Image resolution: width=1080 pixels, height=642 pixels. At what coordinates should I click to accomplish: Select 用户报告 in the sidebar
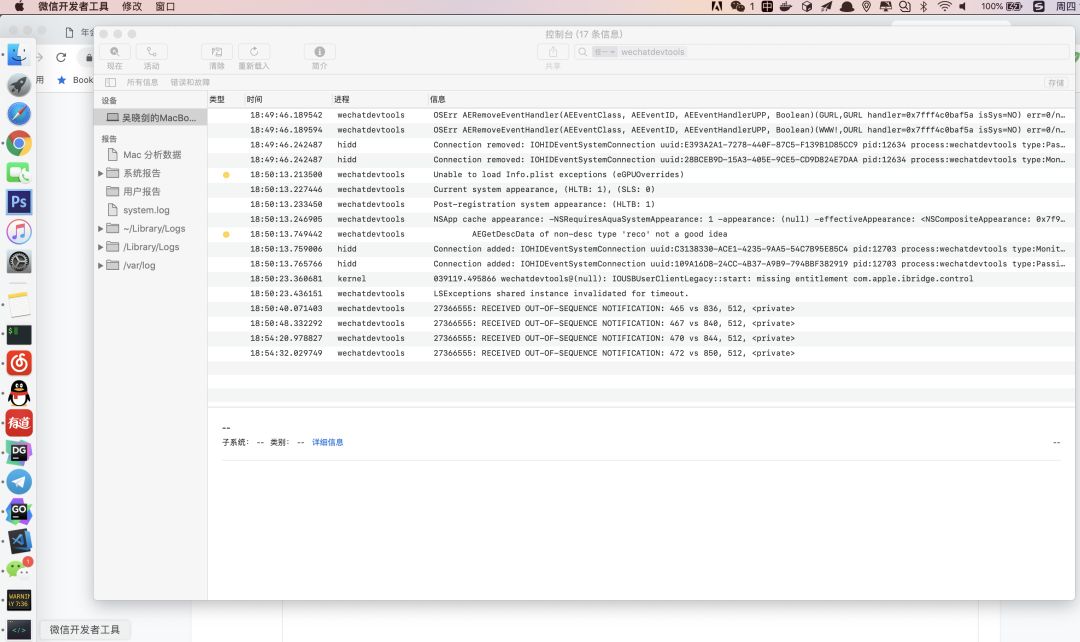point(142,191)
